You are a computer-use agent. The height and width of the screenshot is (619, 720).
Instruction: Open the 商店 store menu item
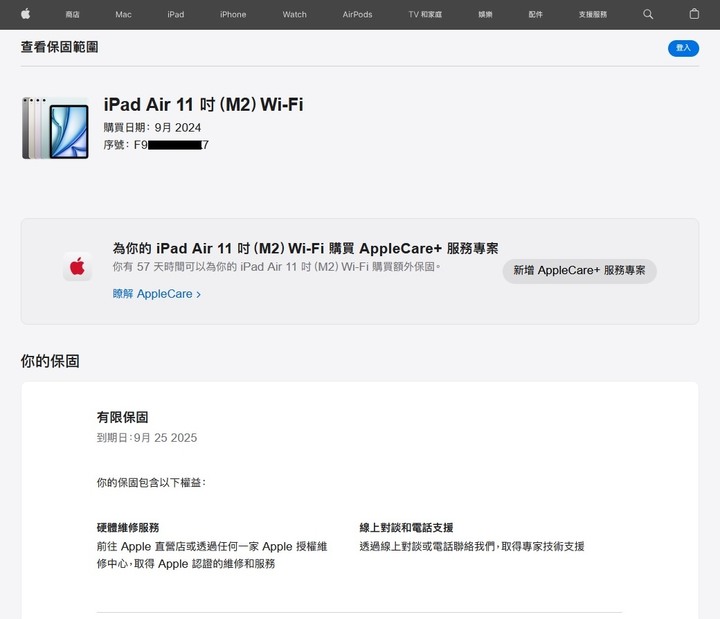72,15
